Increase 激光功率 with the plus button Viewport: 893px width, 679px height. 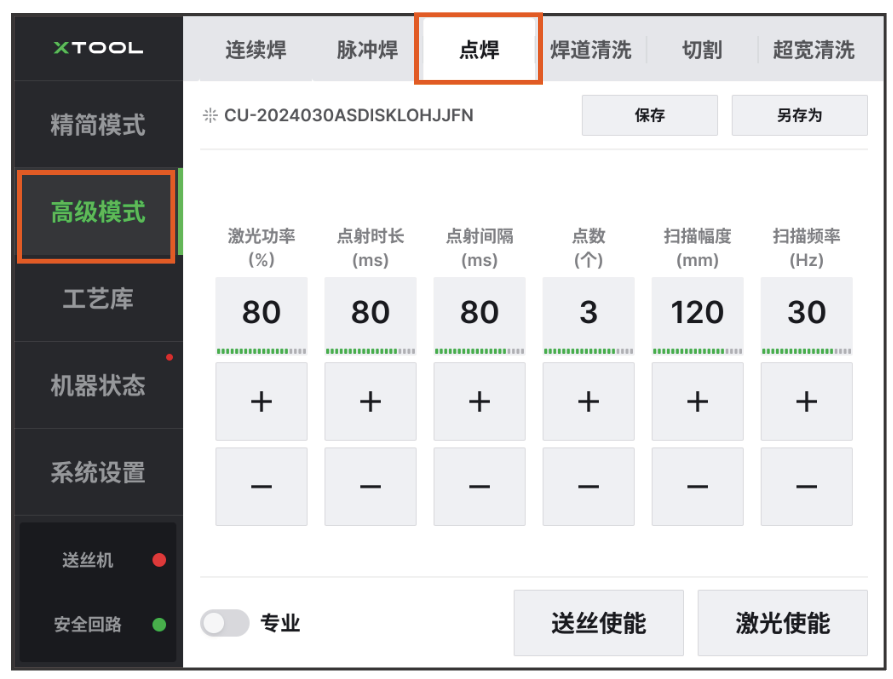(x=261, y=402)
